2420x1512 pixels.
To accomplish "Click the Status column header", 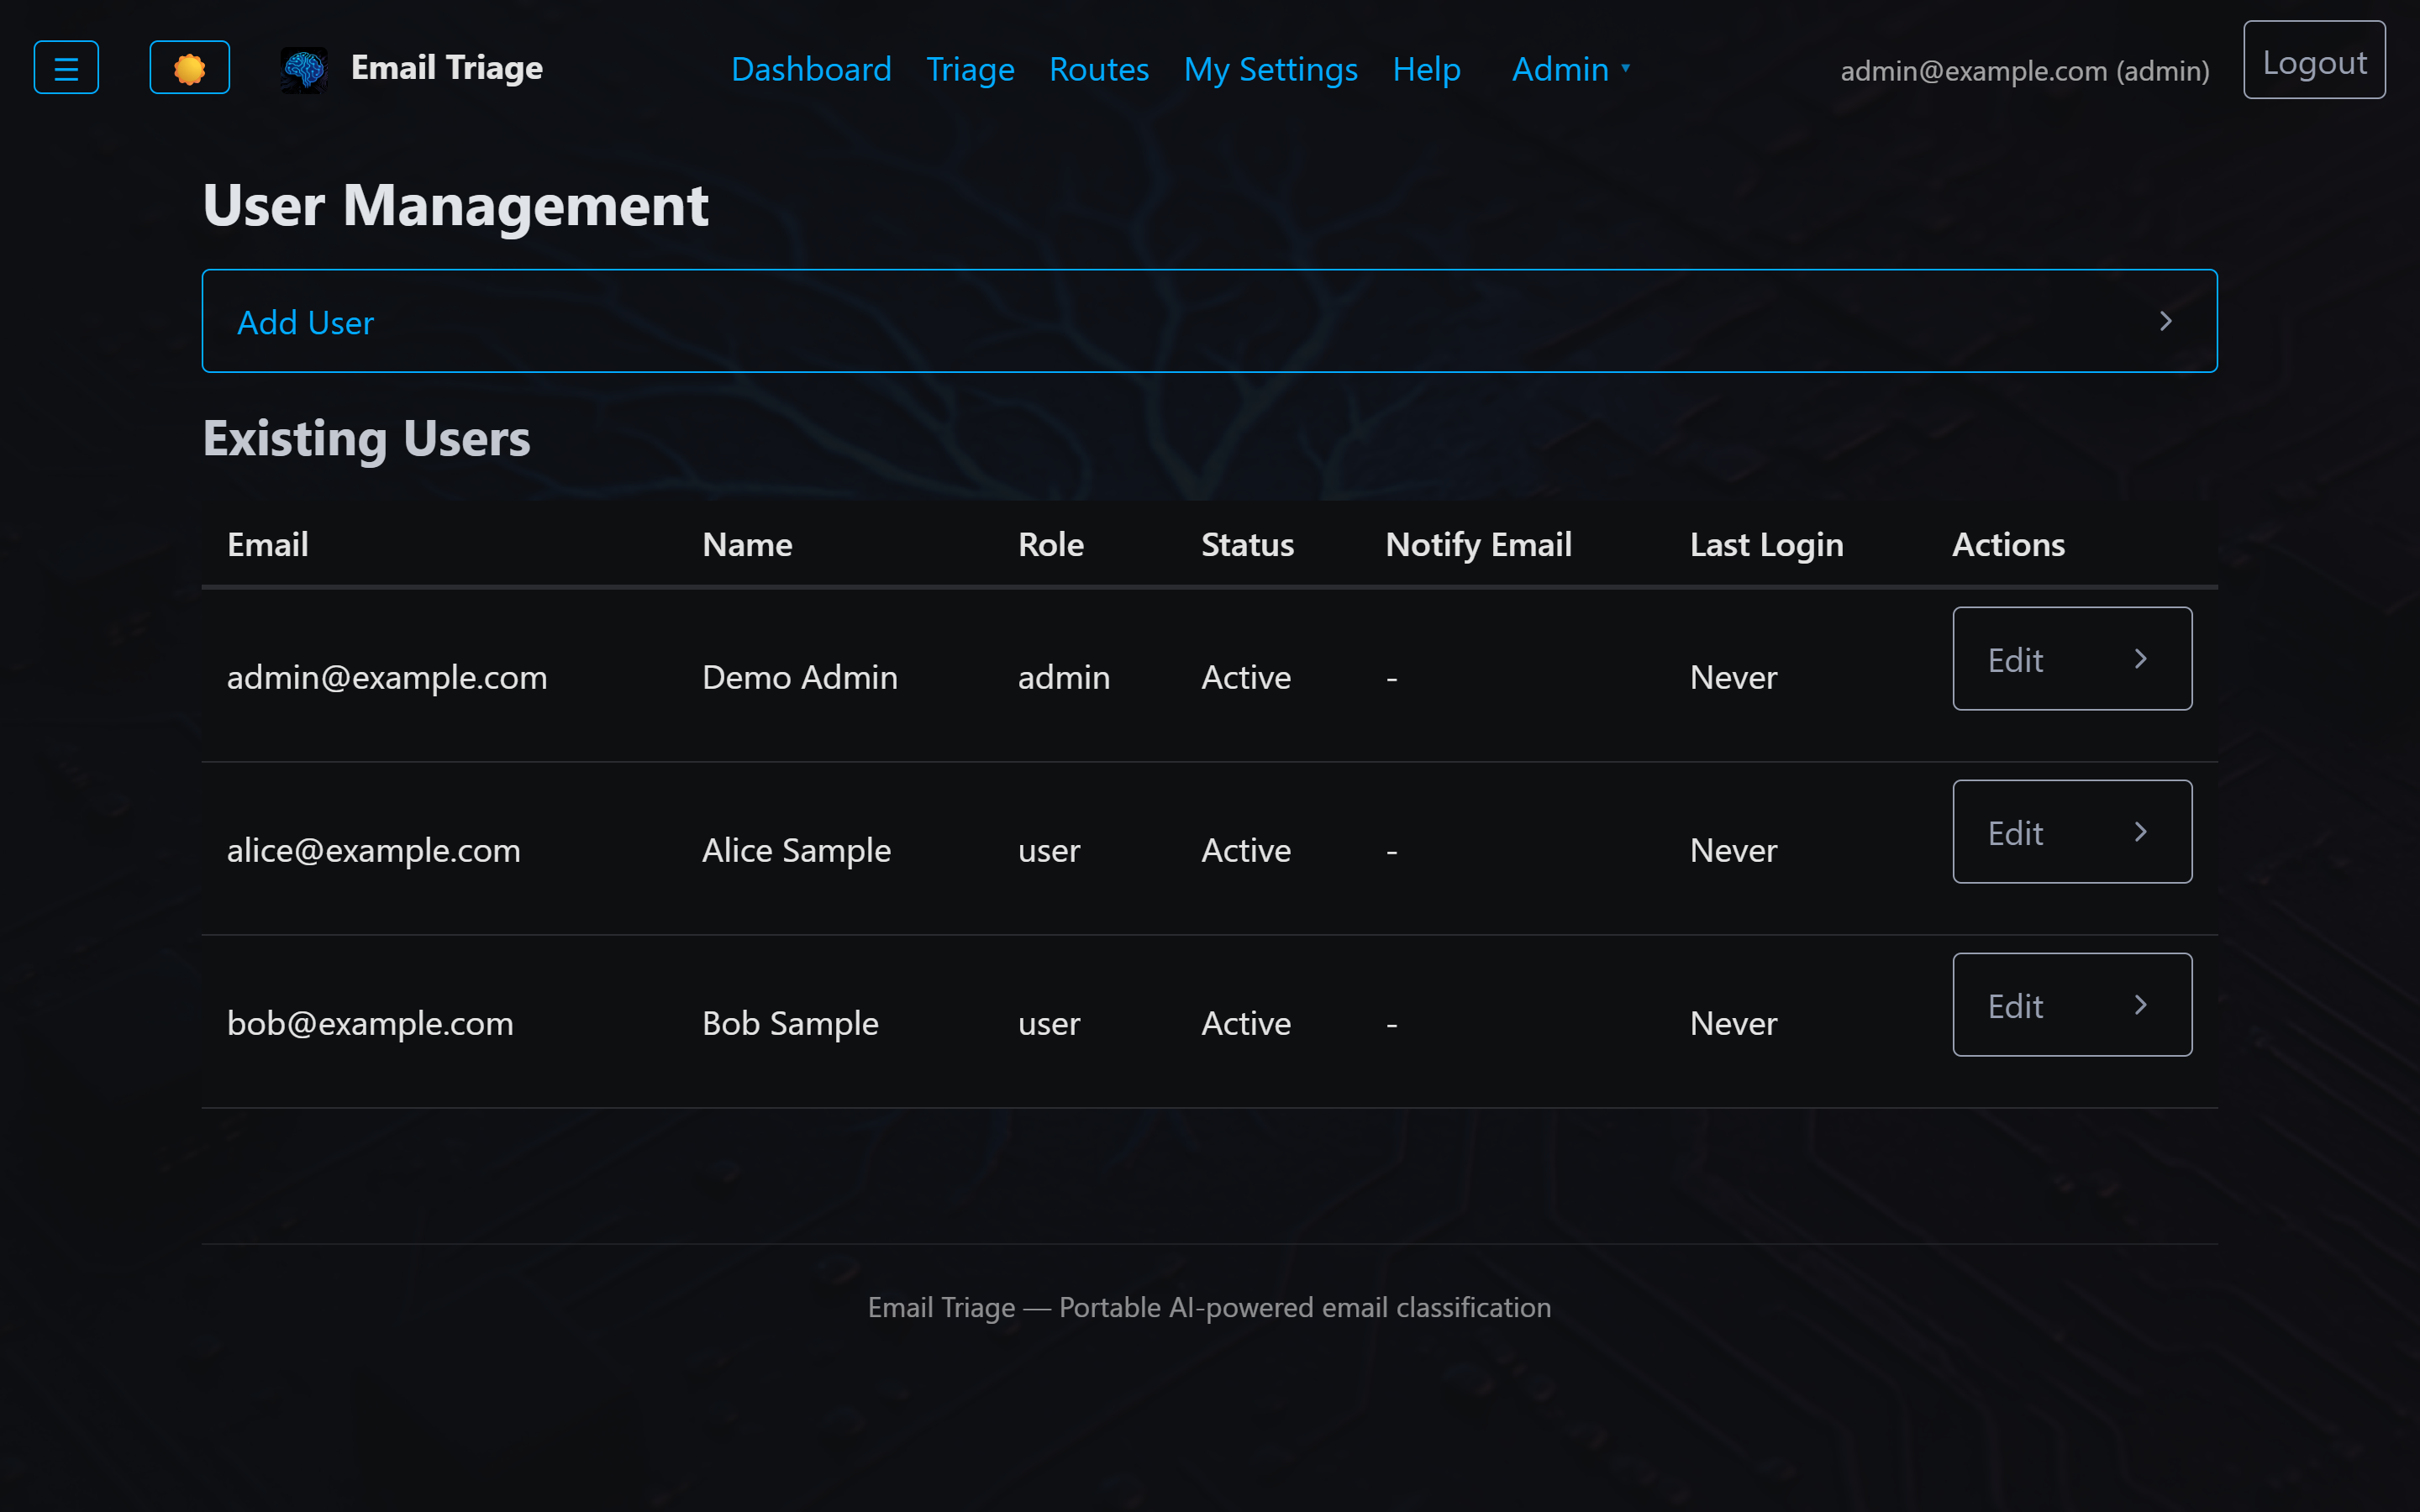I will (x=1247, y=545).
